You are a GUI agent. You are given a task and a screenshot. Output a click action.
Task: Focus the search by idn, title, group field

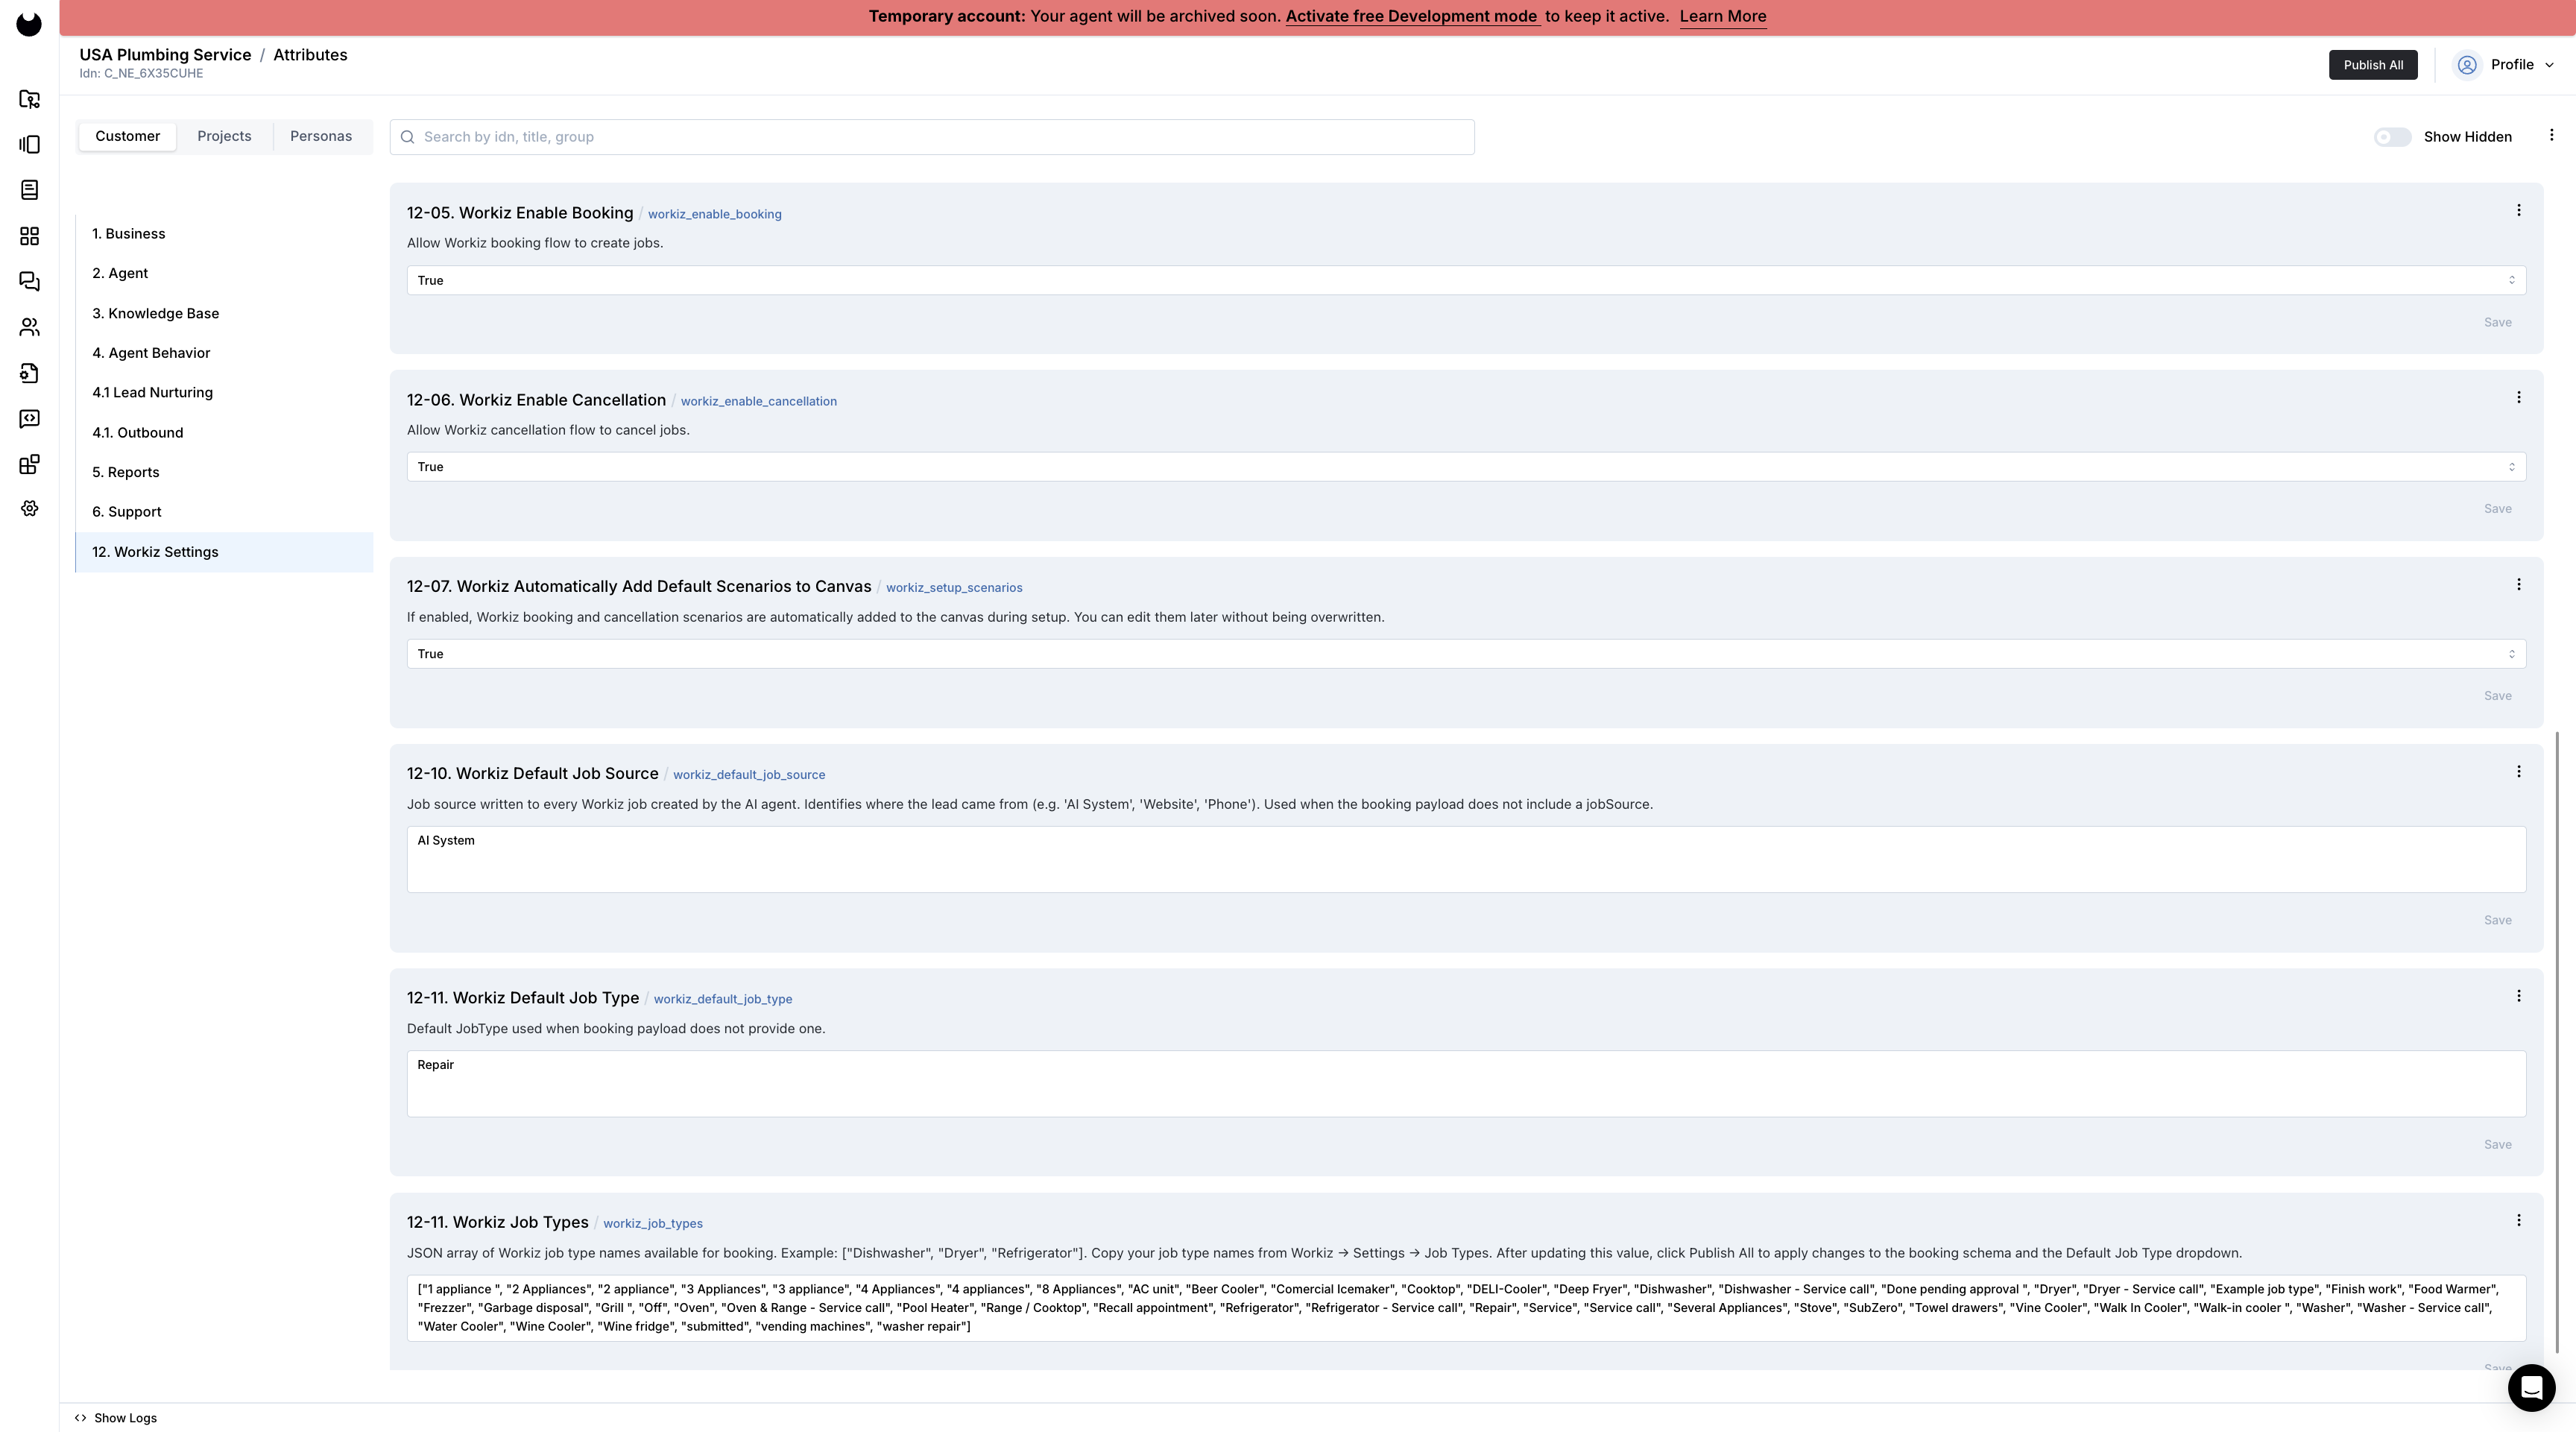[x=932, y=137]
